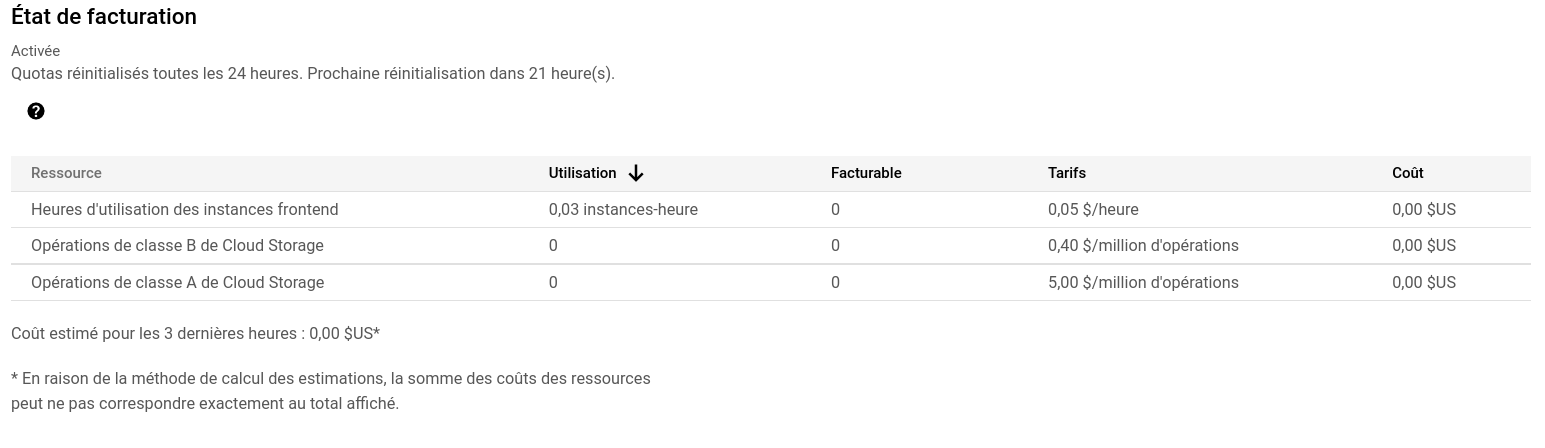Click the footnote about estimation calculation method

pyautogui.click(x=331, y=391)
